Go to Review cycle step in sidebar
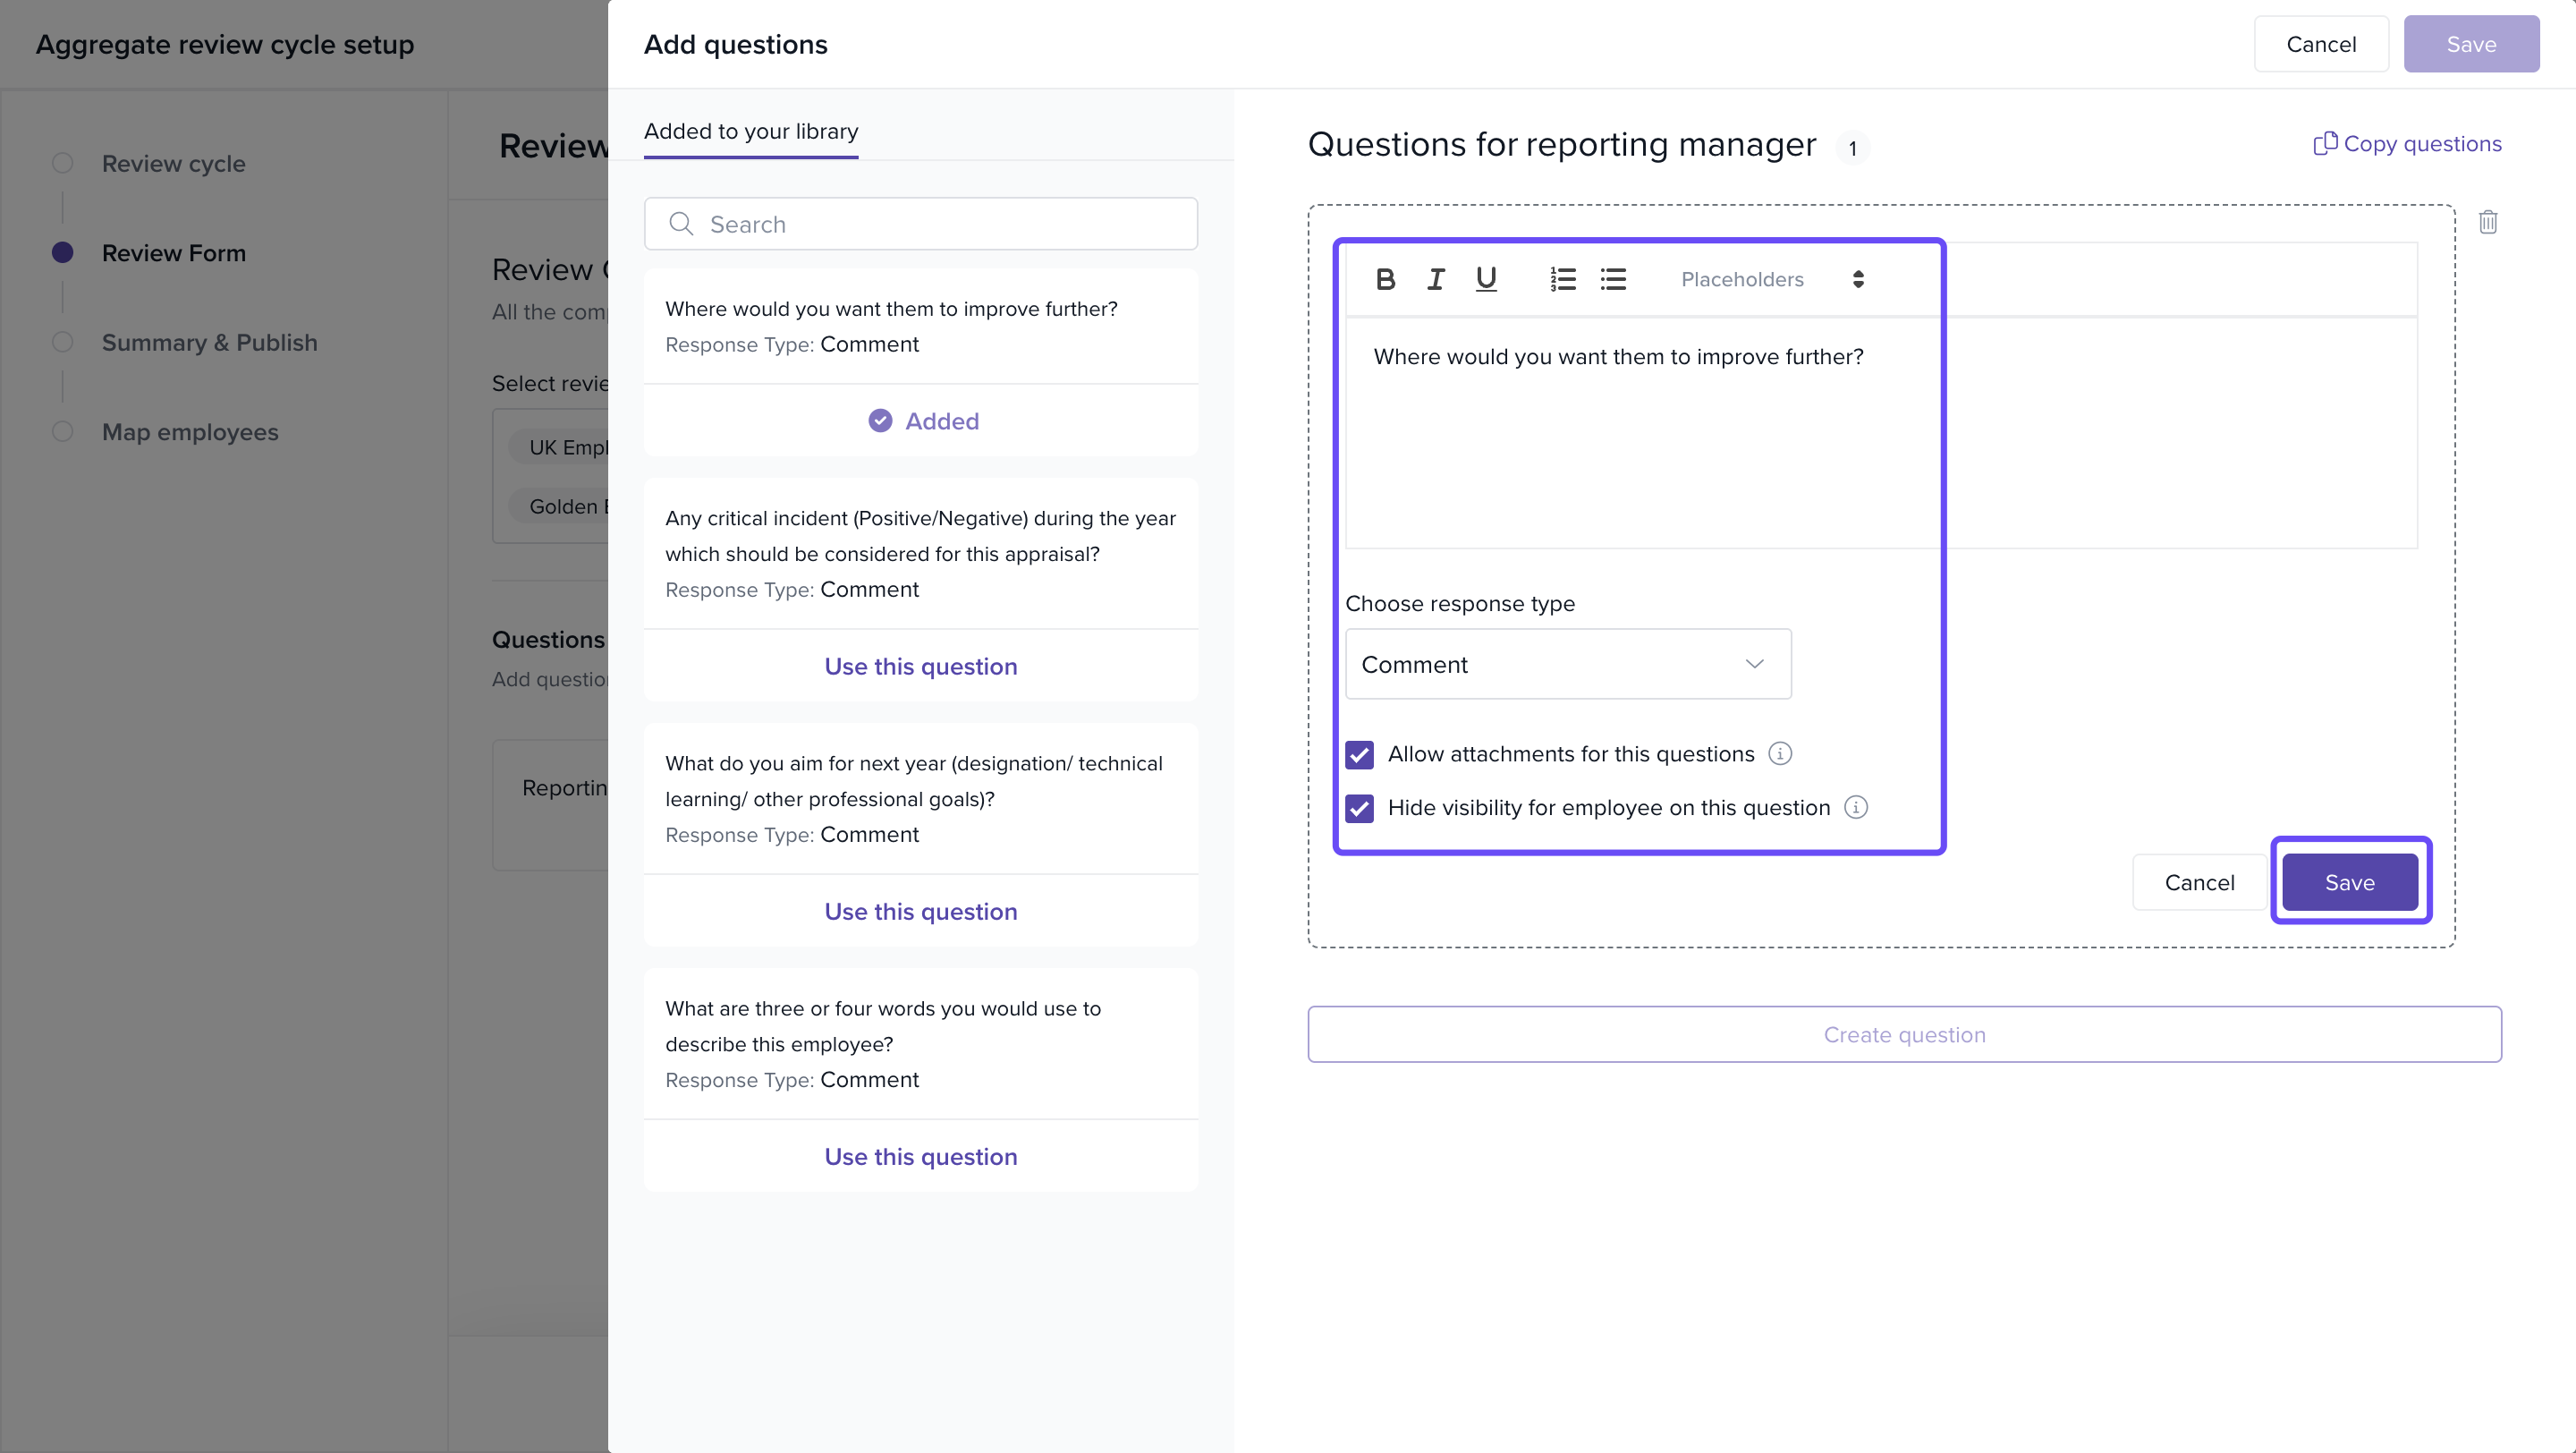This screenshot has height=1453, width=2576. (x=173, y=163)
